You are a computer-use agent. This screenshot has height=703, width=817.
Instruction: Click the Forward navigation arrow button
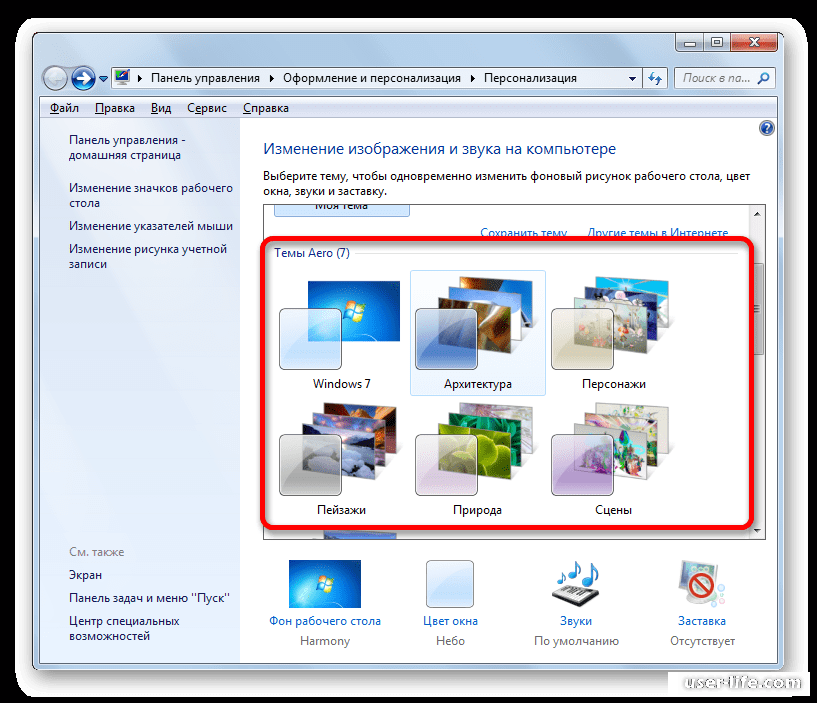tap(83, 79)
